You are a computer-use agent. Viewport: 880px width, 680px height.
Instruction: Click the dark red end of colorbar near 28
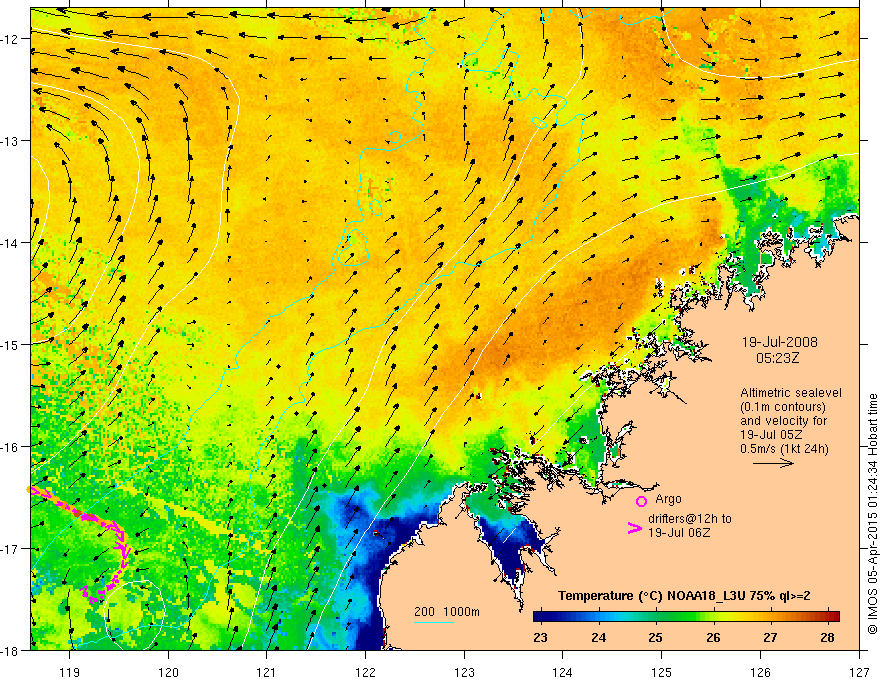[x=834, y=616]
